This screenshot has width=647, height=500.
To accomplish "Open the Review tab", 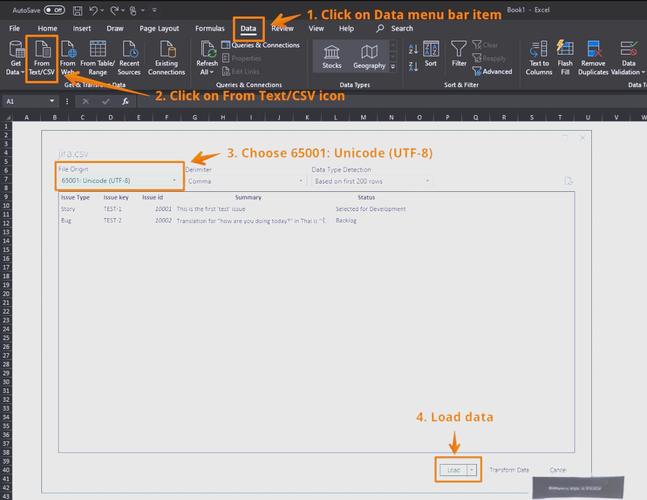I will click(283, 28).
